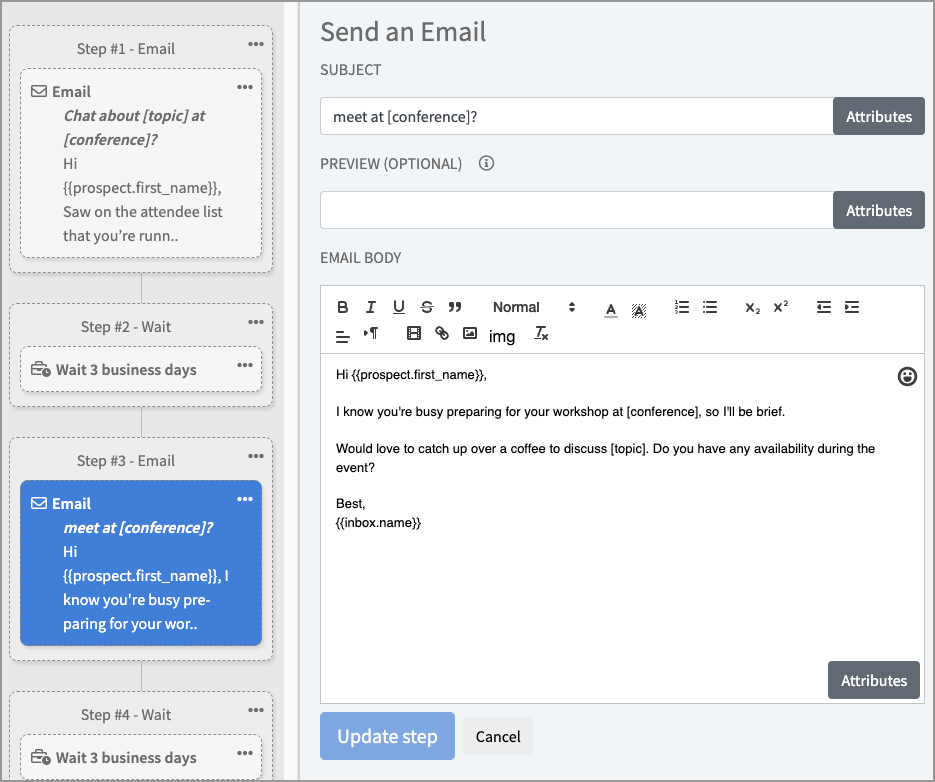Click the Update step button
The height and width of the screenshot is (782, 935).
(x=387, y=737)
